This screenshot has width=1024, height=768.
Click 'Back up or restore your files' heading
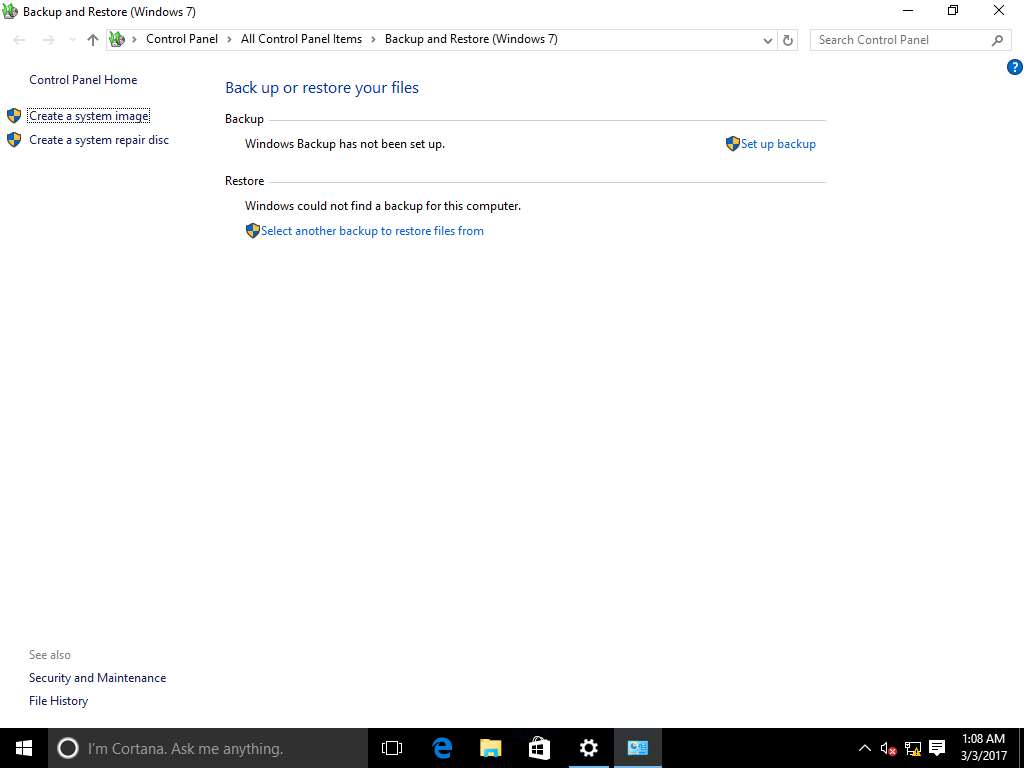pyautogui.click(x=322, y=88)
